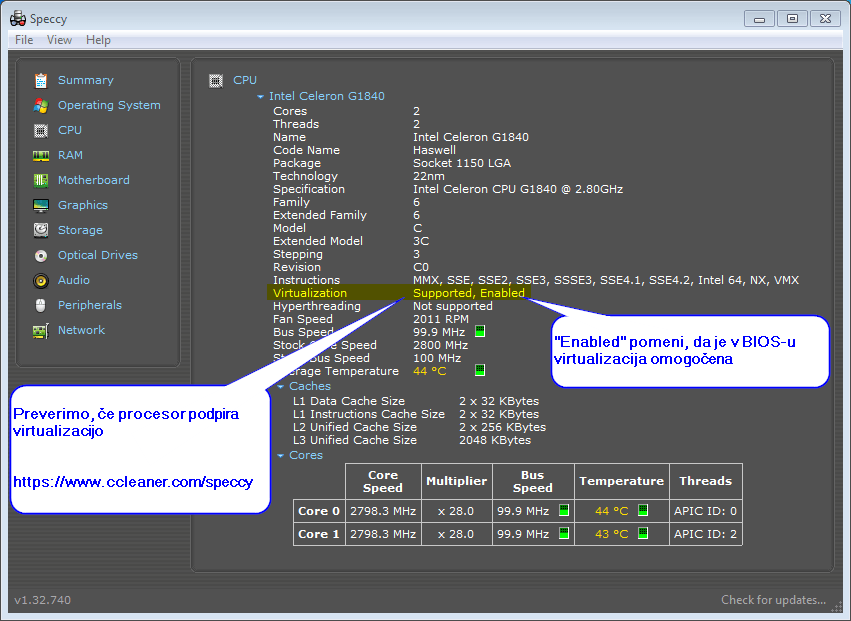Click the Peripherals mouse icon in sidebar
The width and height of the screenshot is (851, 621).
pyautogui.click(x=41, y=305)
